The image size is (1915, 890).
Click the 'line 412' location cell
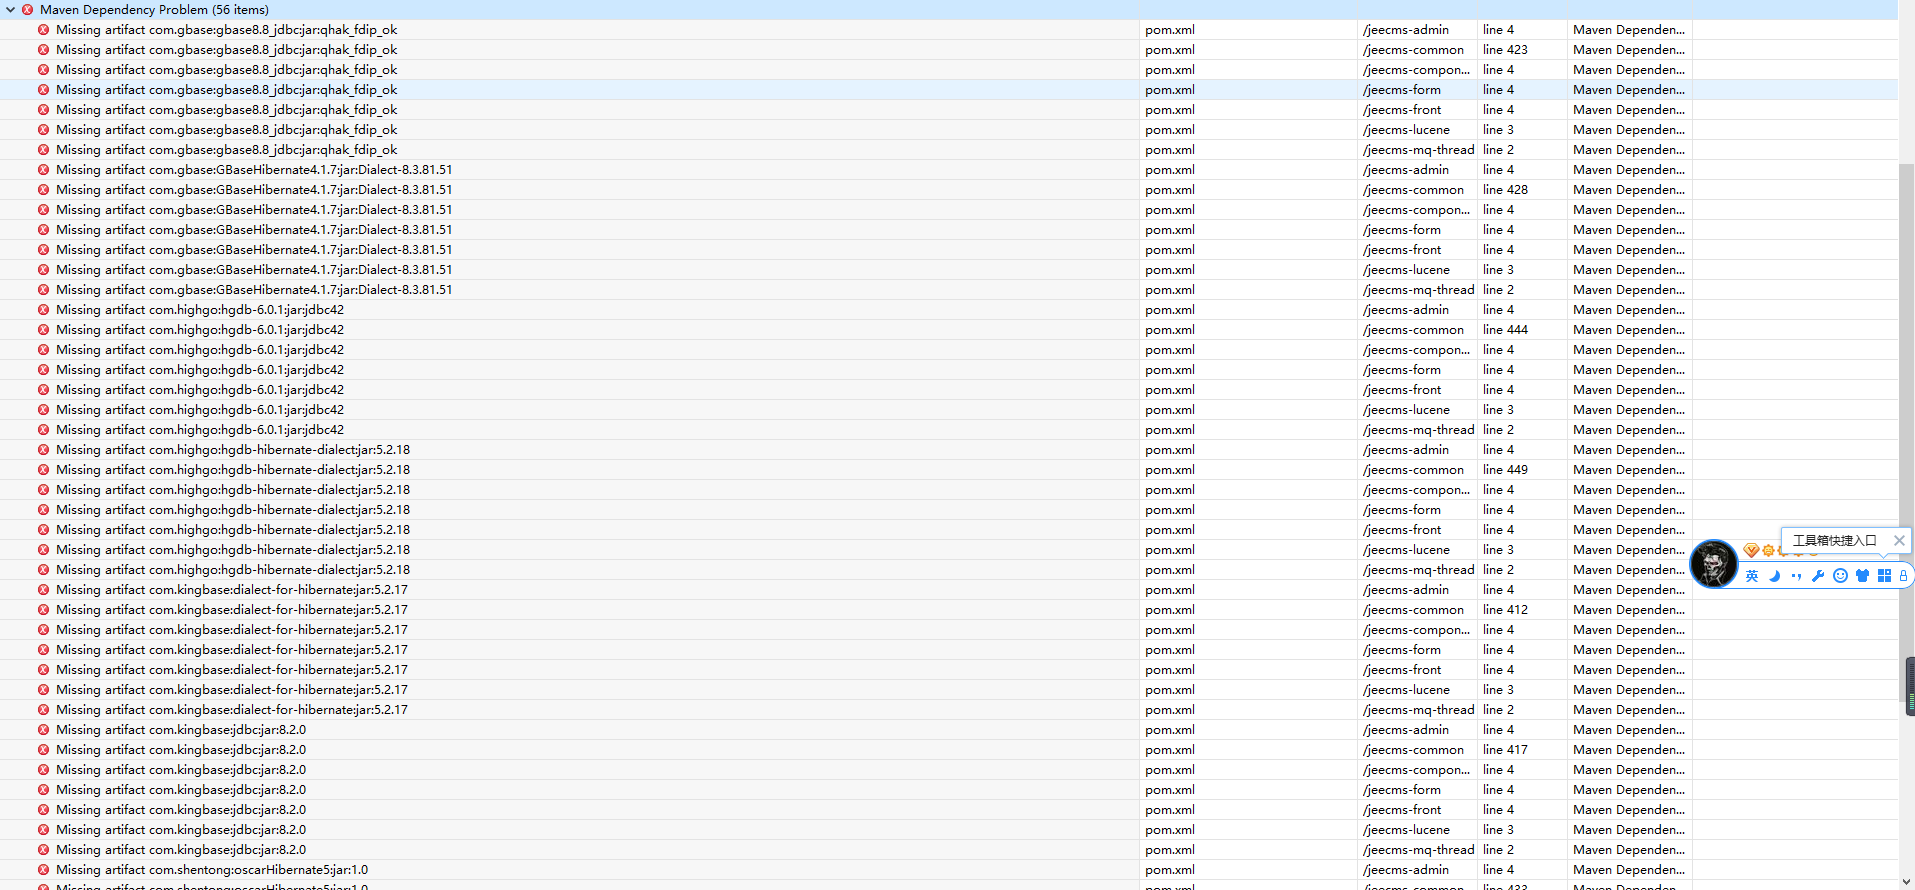[1505, 610]
